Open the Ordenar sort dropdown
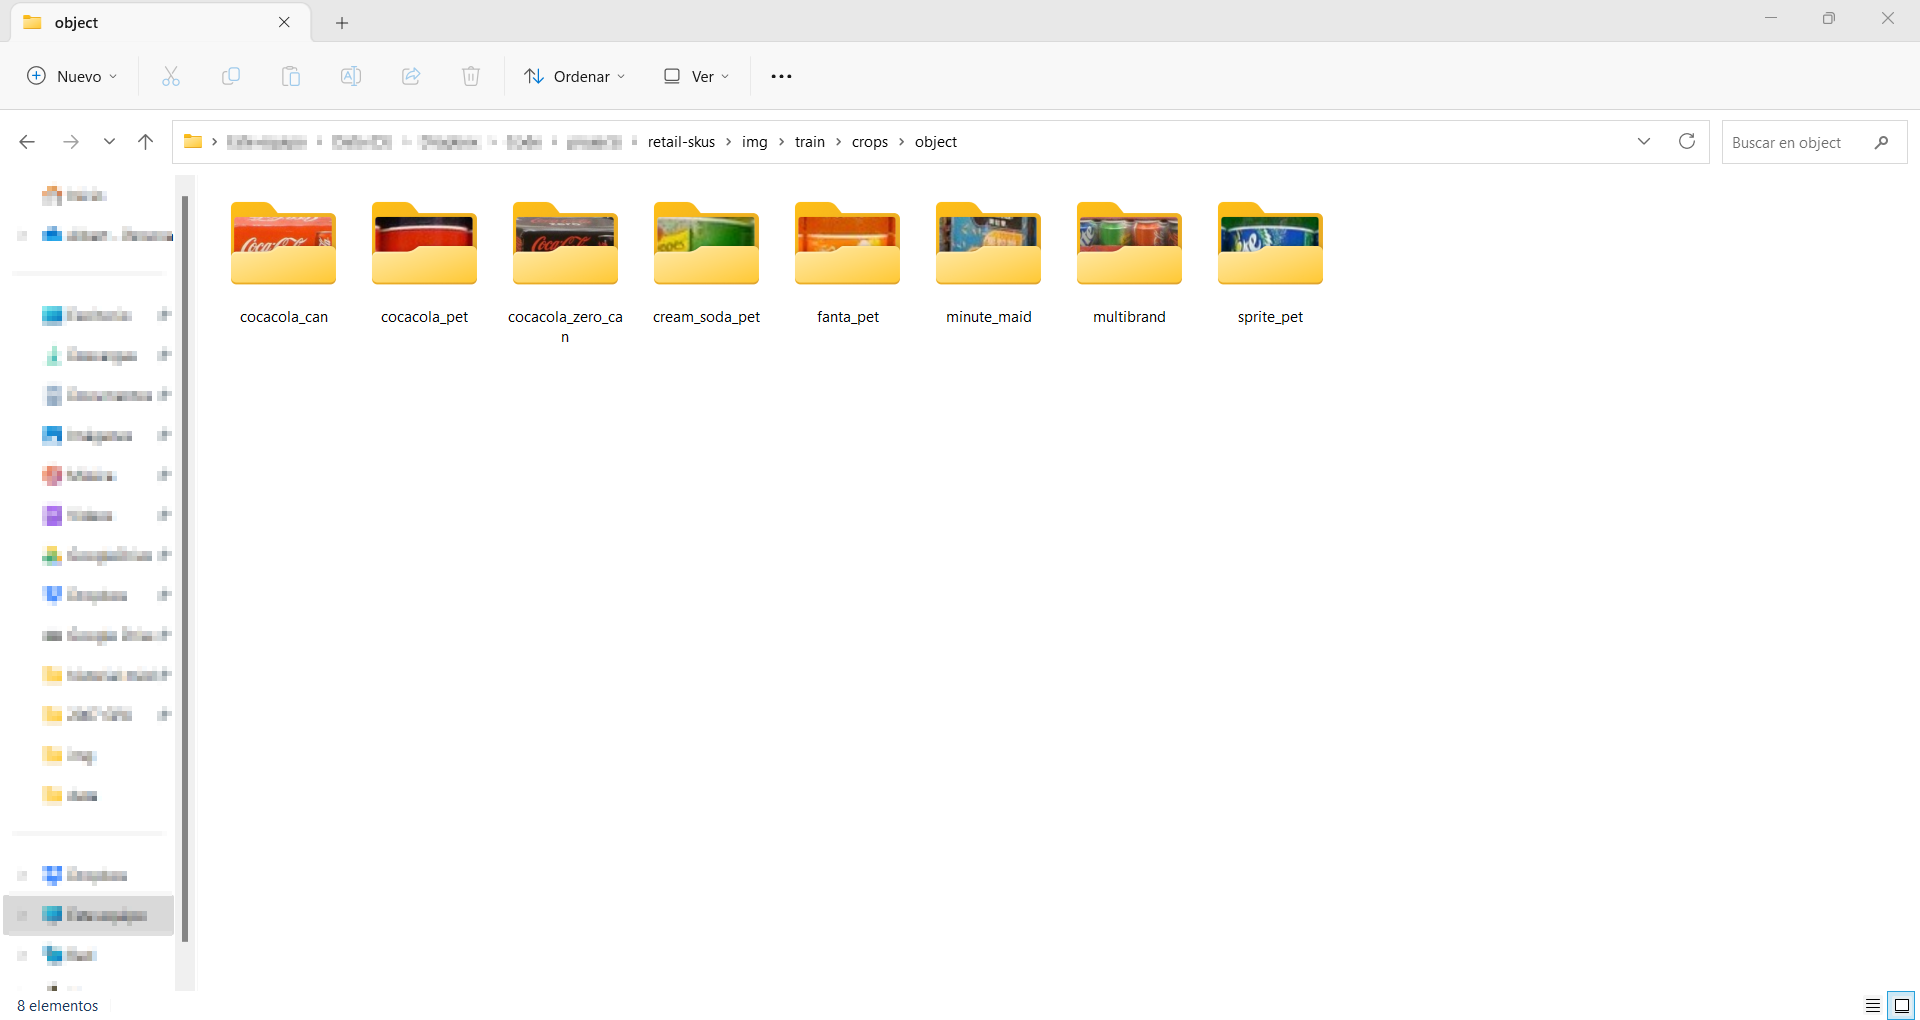The height and width of the screenshot is (1020, 1920). point(575,76)
